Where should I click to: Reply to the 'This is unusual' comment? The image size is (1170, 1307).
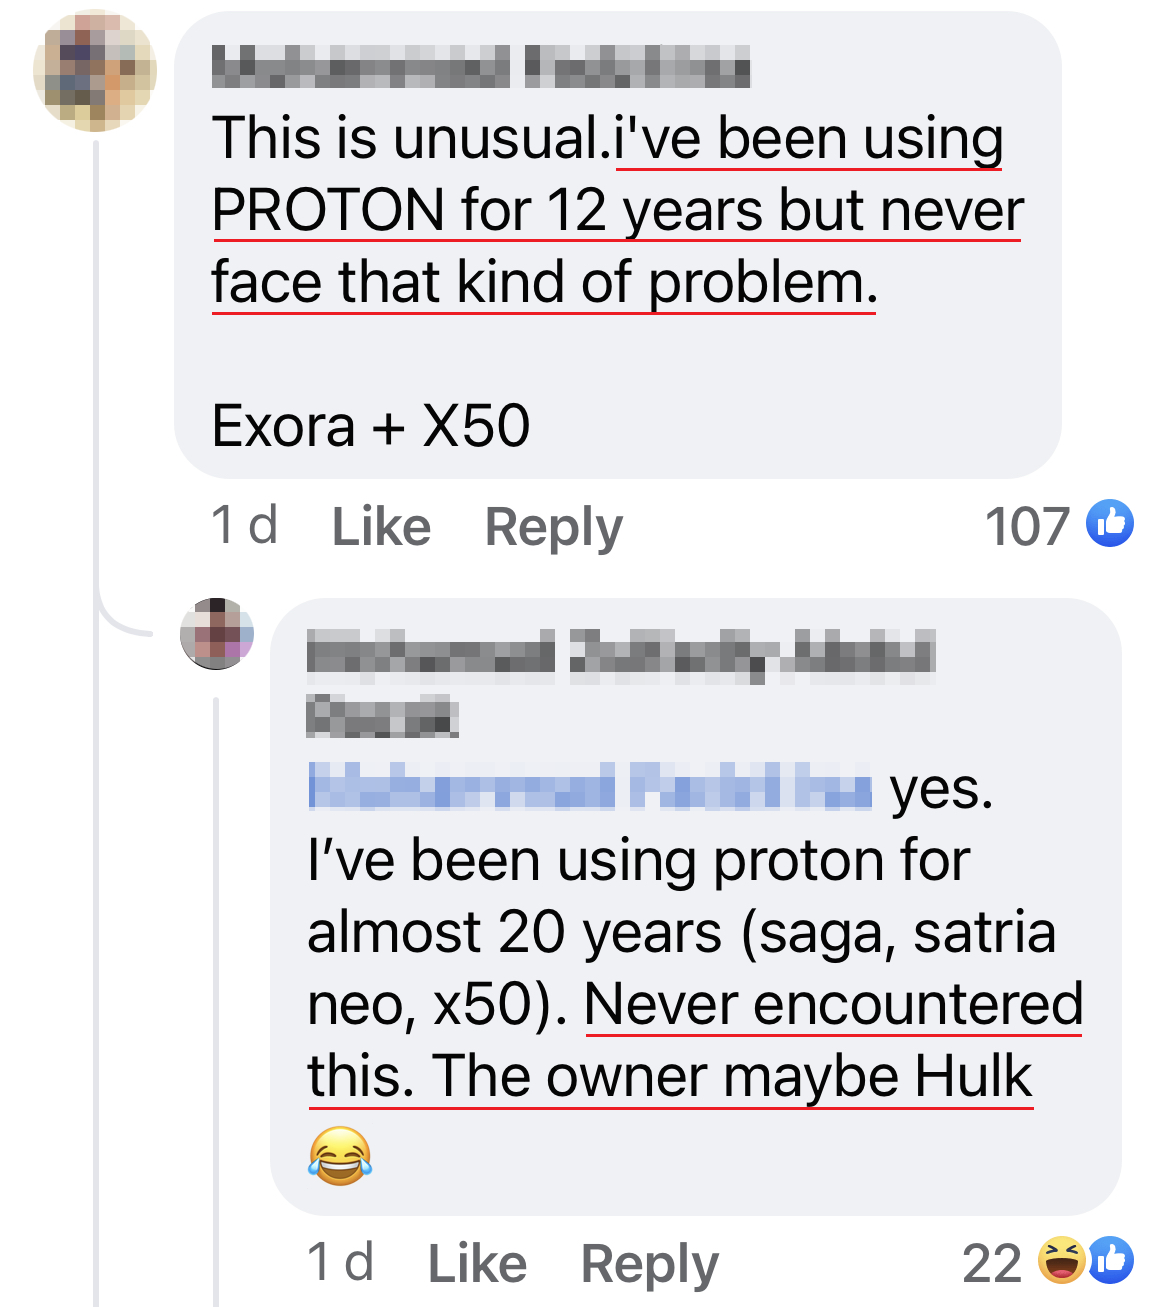pos(553,526)
